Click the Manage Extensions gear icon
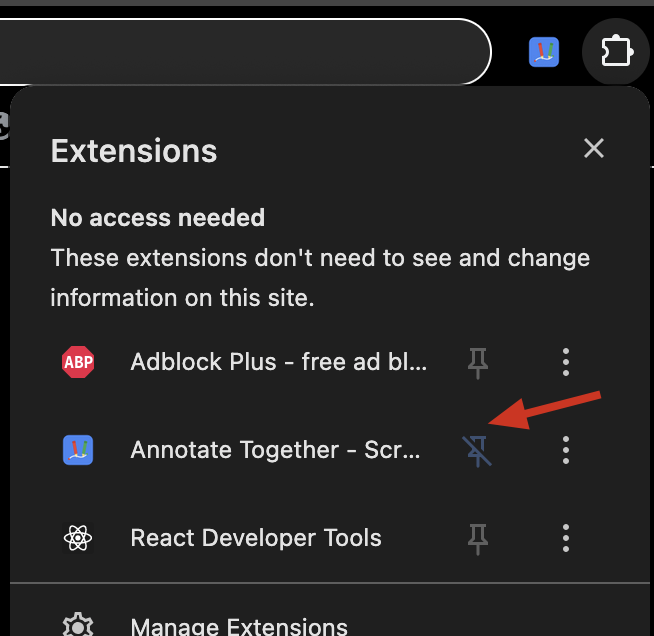The height and width of the screenshot is (636, 654). [78, 624]
